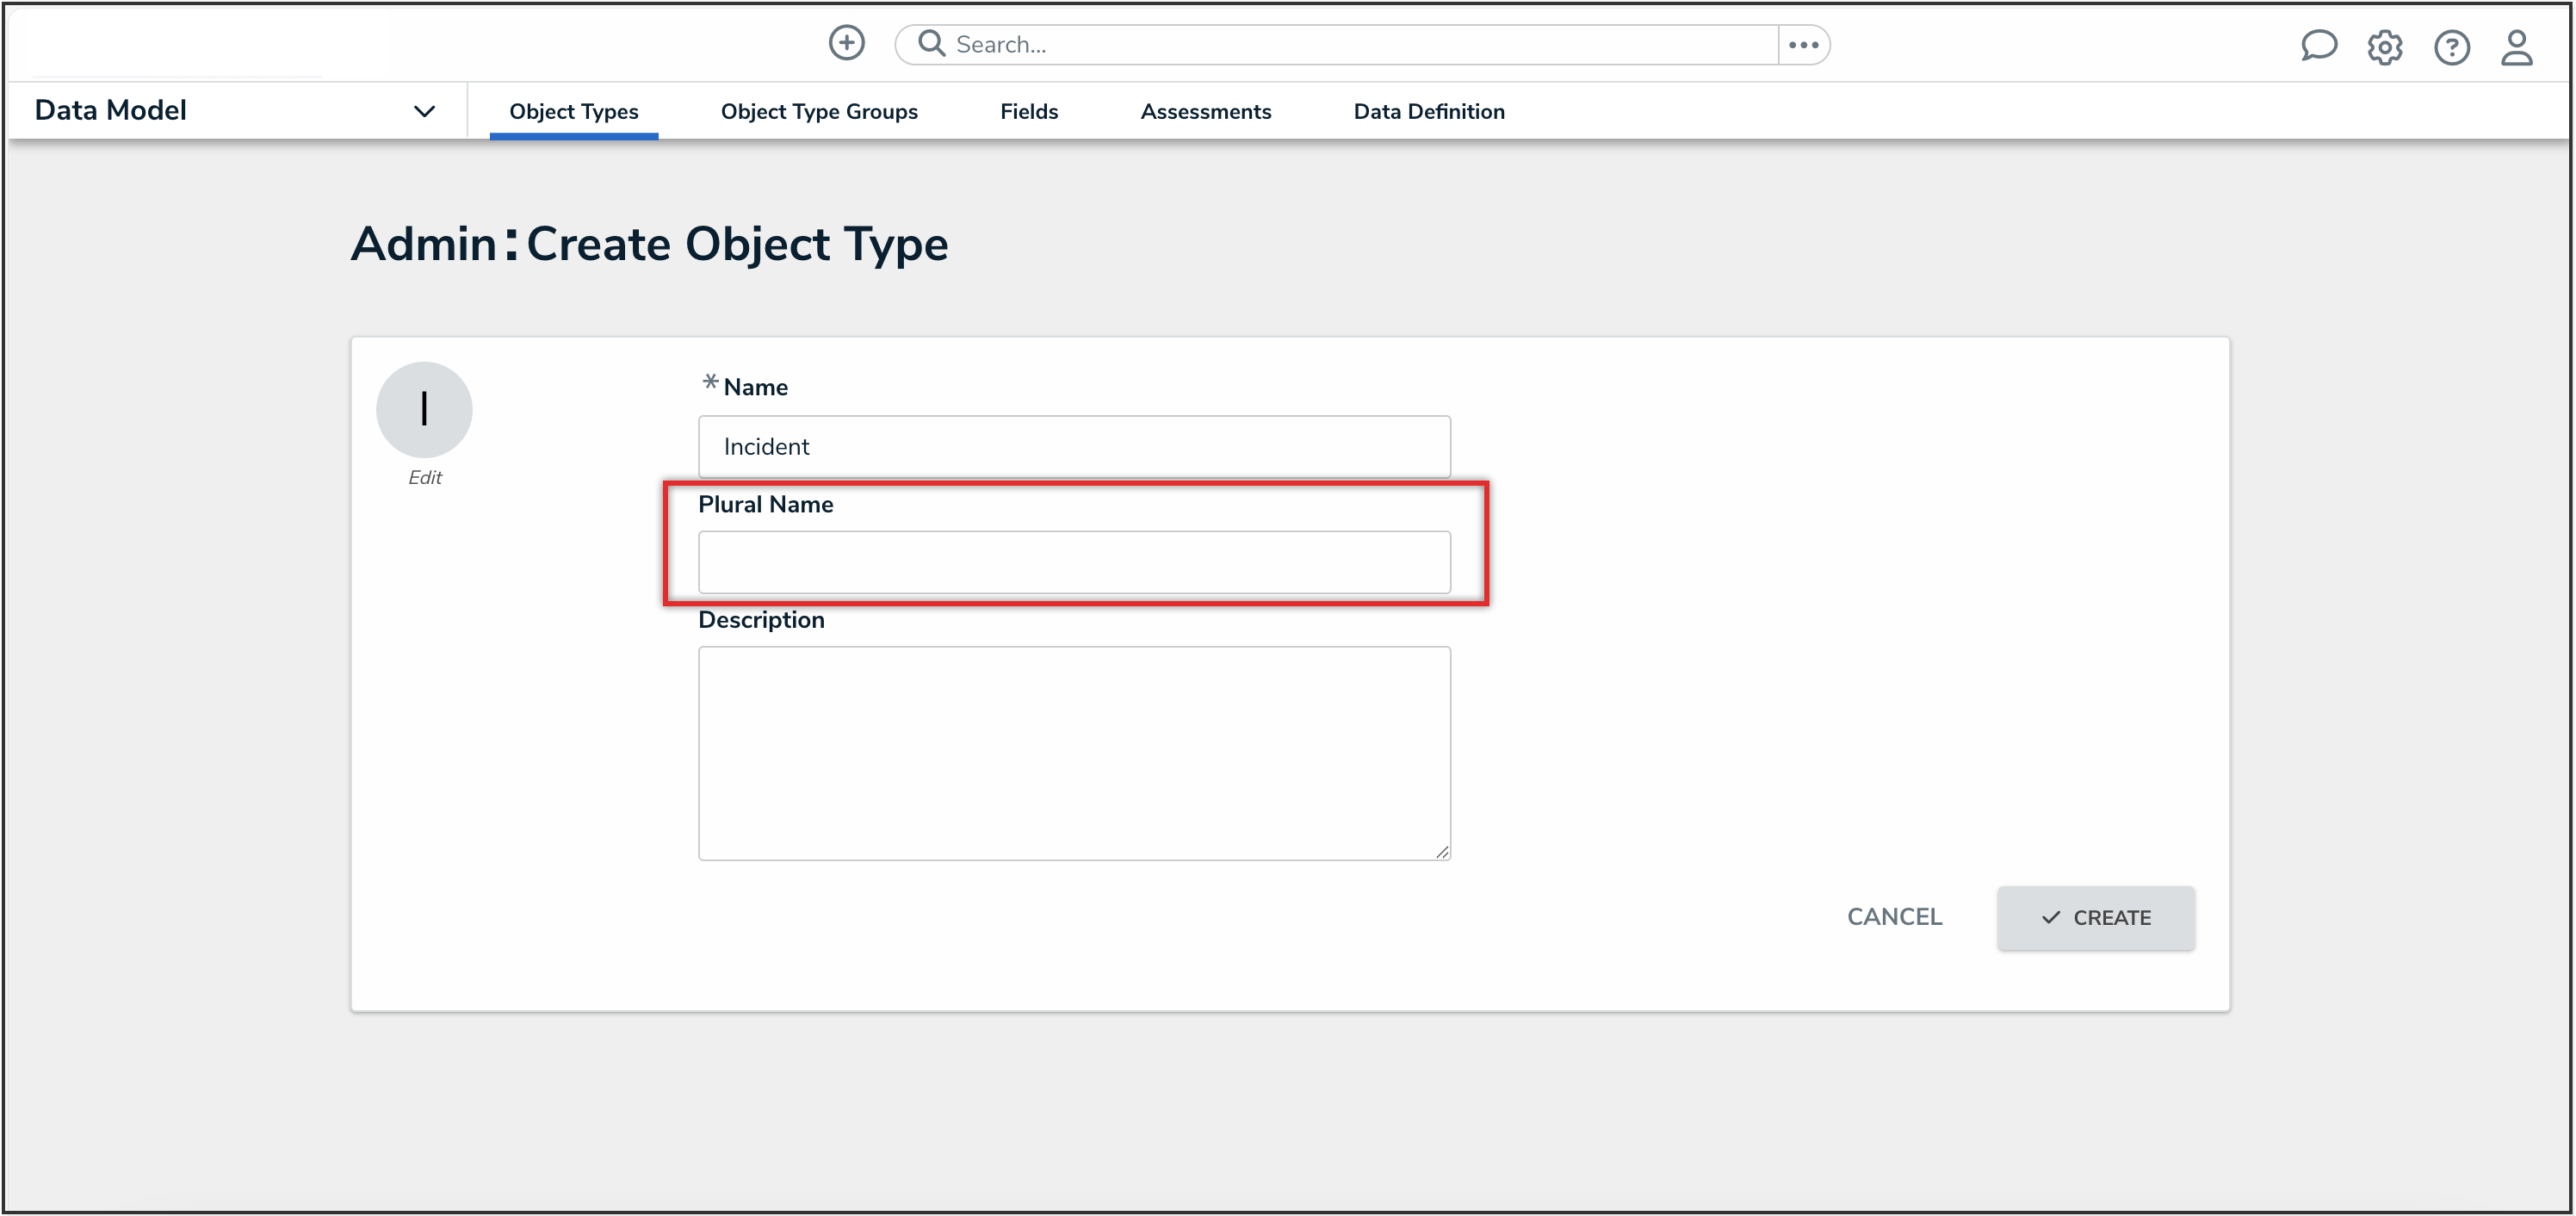Open the user profile icon
Viewport: 2576px width, 1216px height.
pos(2516,47)
